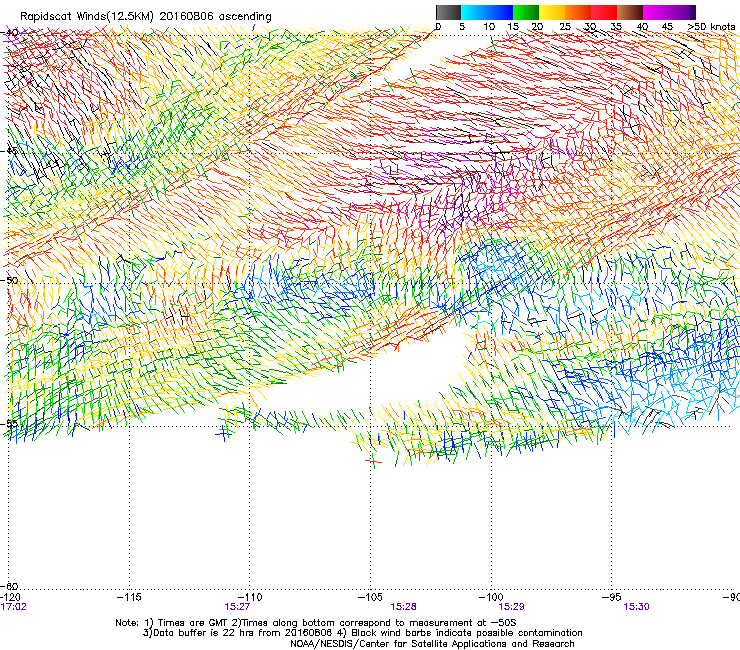Click the 15:28 pass time label
The image size is (740, 650).
pyautogui.click(x=404, y=607)
